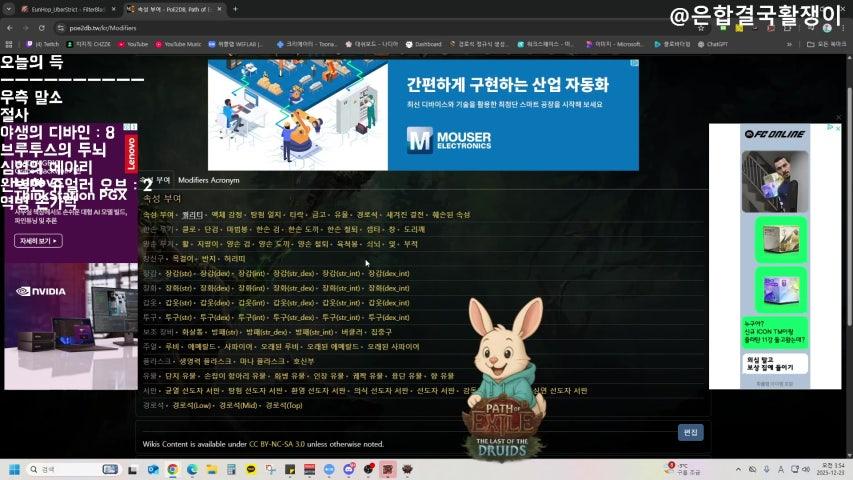This screenshot has width=853, height=480.
Task: Bookmark this page with the star icon
Action: (x=701, y=28)
